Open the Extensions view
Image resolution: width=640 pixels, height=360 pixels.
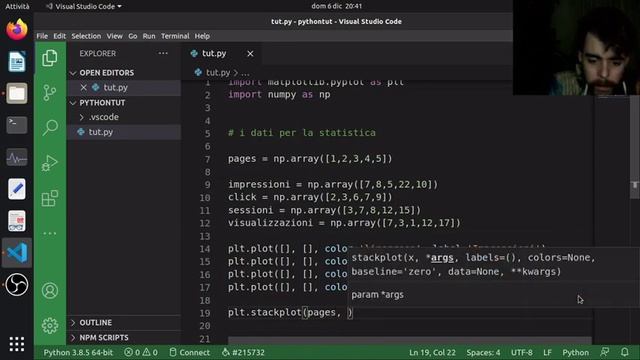coord(50,198)
